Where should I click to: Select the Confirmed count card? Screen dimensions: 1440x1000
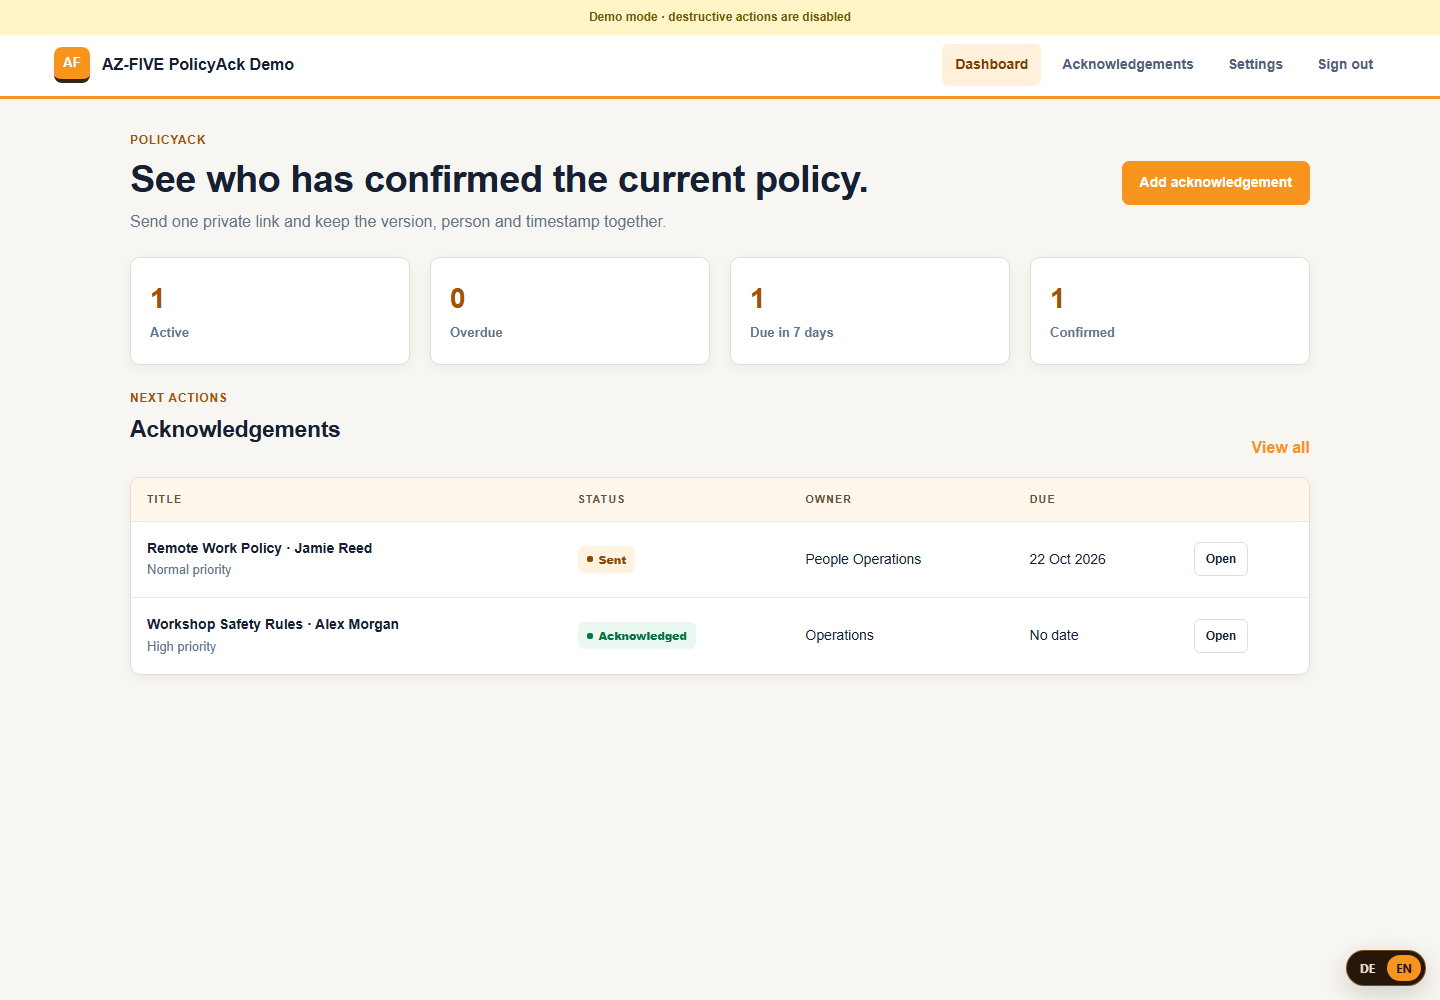coord(1170,311)
